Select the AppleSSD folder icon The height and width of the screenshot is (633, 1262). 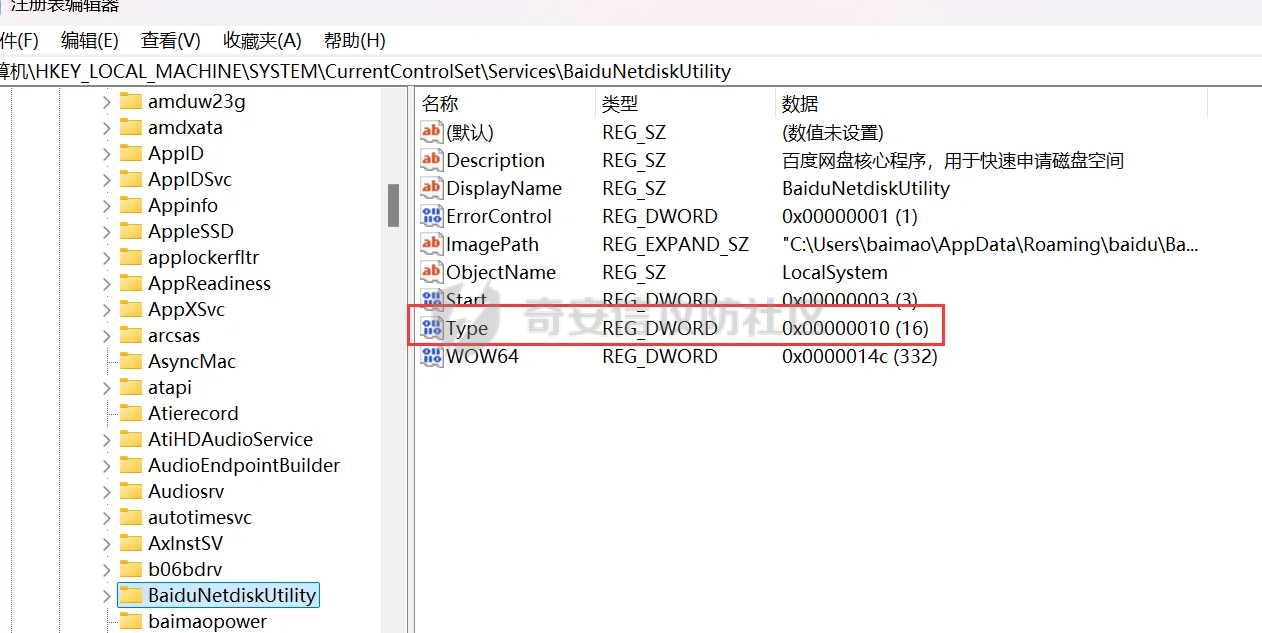[x=131, y=231]
